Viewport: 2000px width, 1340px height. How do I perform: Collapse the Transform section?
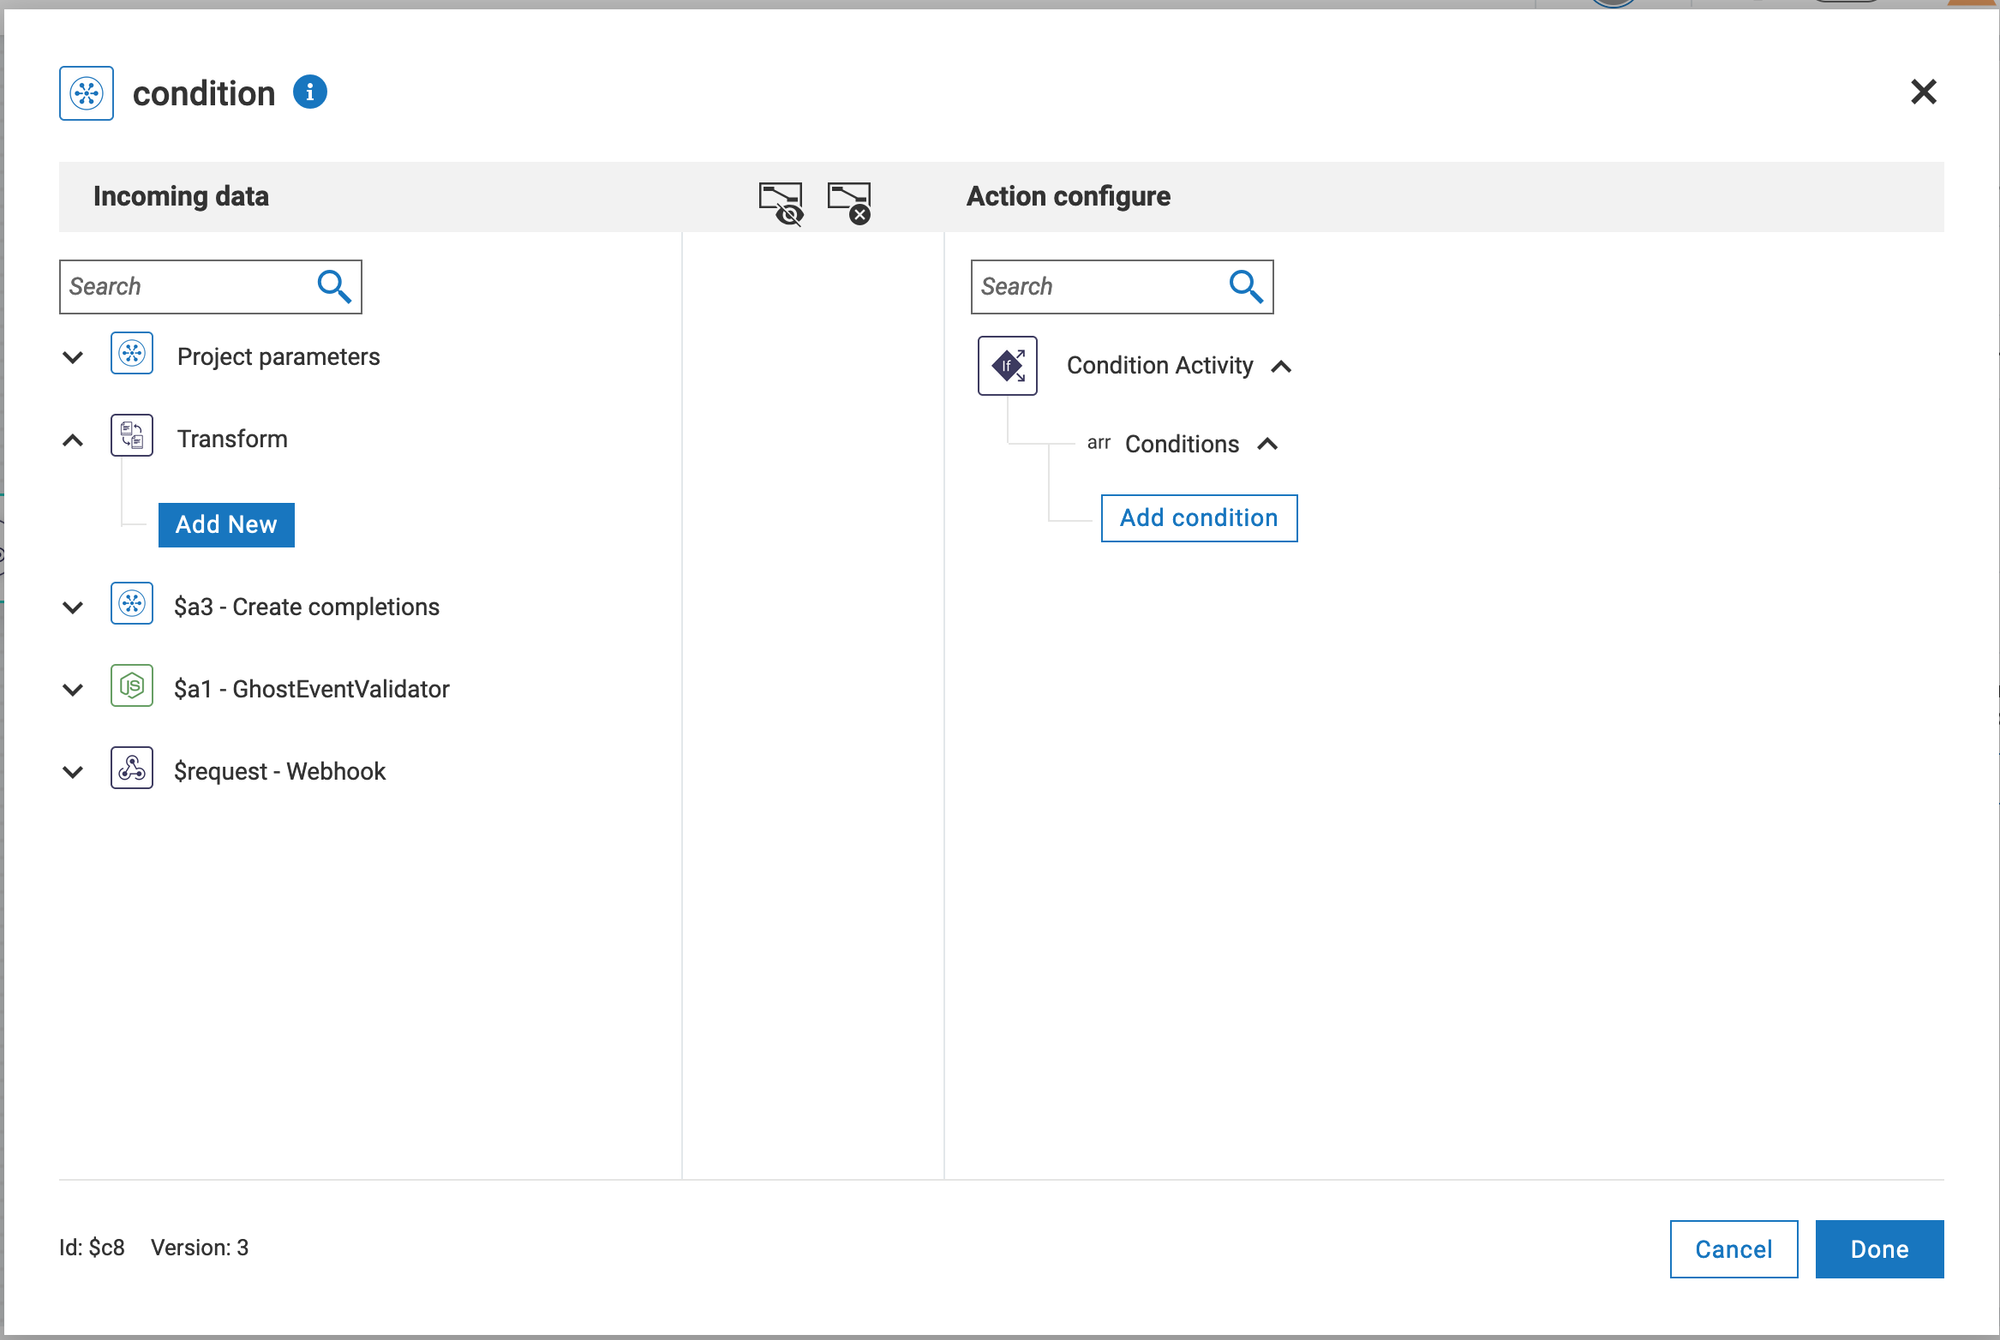tap(73, 440)
